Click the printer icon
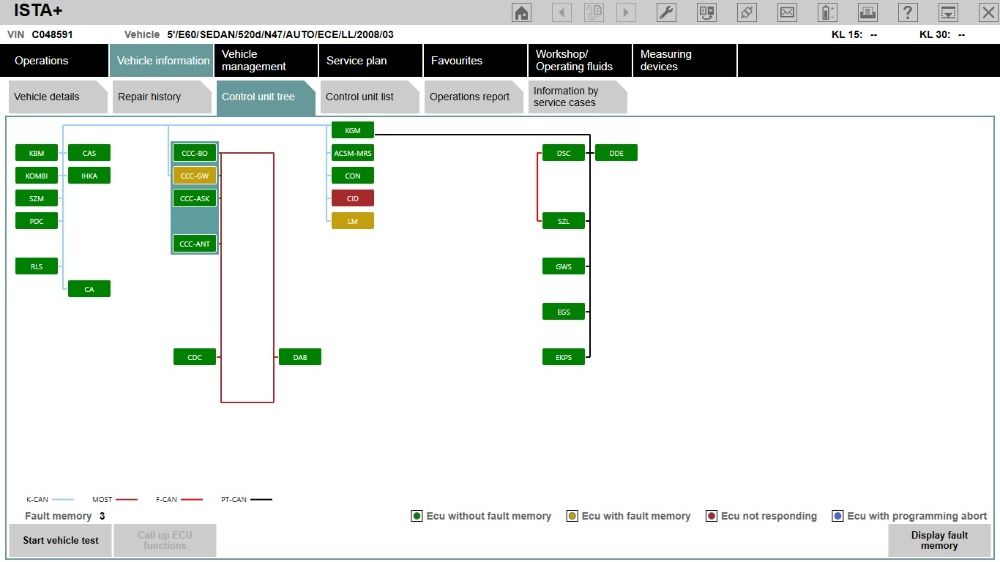The image size is (1000, 562). coord(867,12)
